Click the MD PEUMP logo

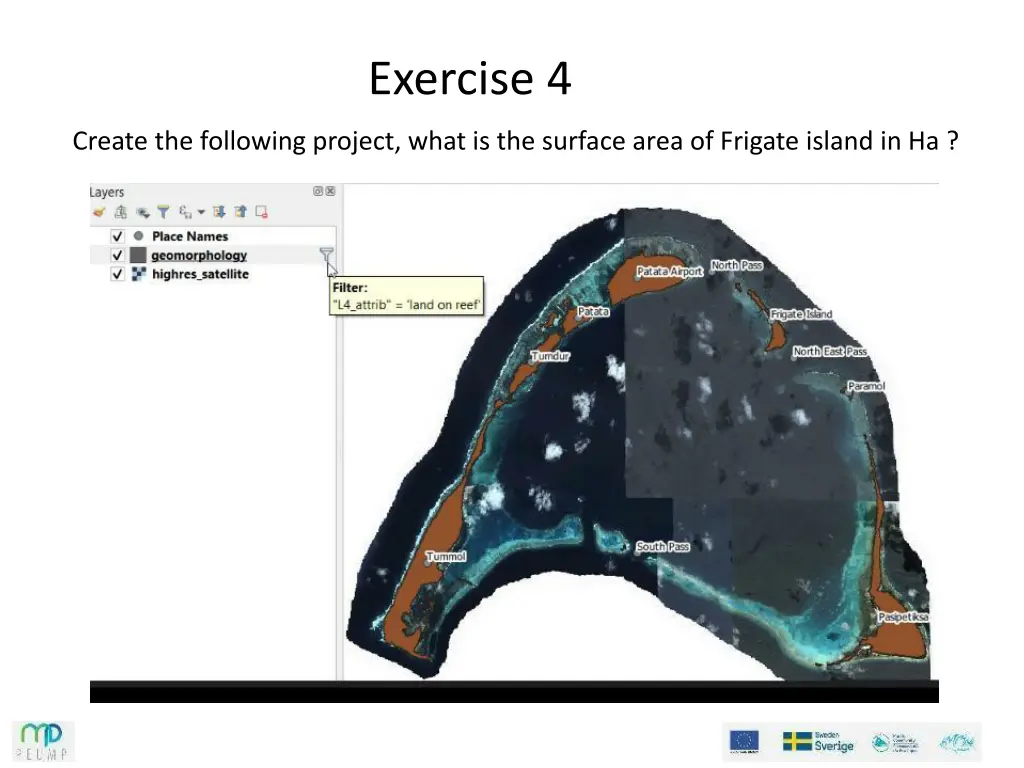pyautogui.click(x=43, y=741)
